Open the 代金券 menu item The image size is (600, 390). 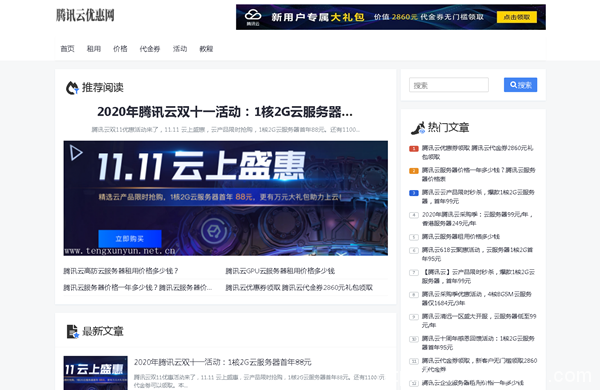pos(150,49)
